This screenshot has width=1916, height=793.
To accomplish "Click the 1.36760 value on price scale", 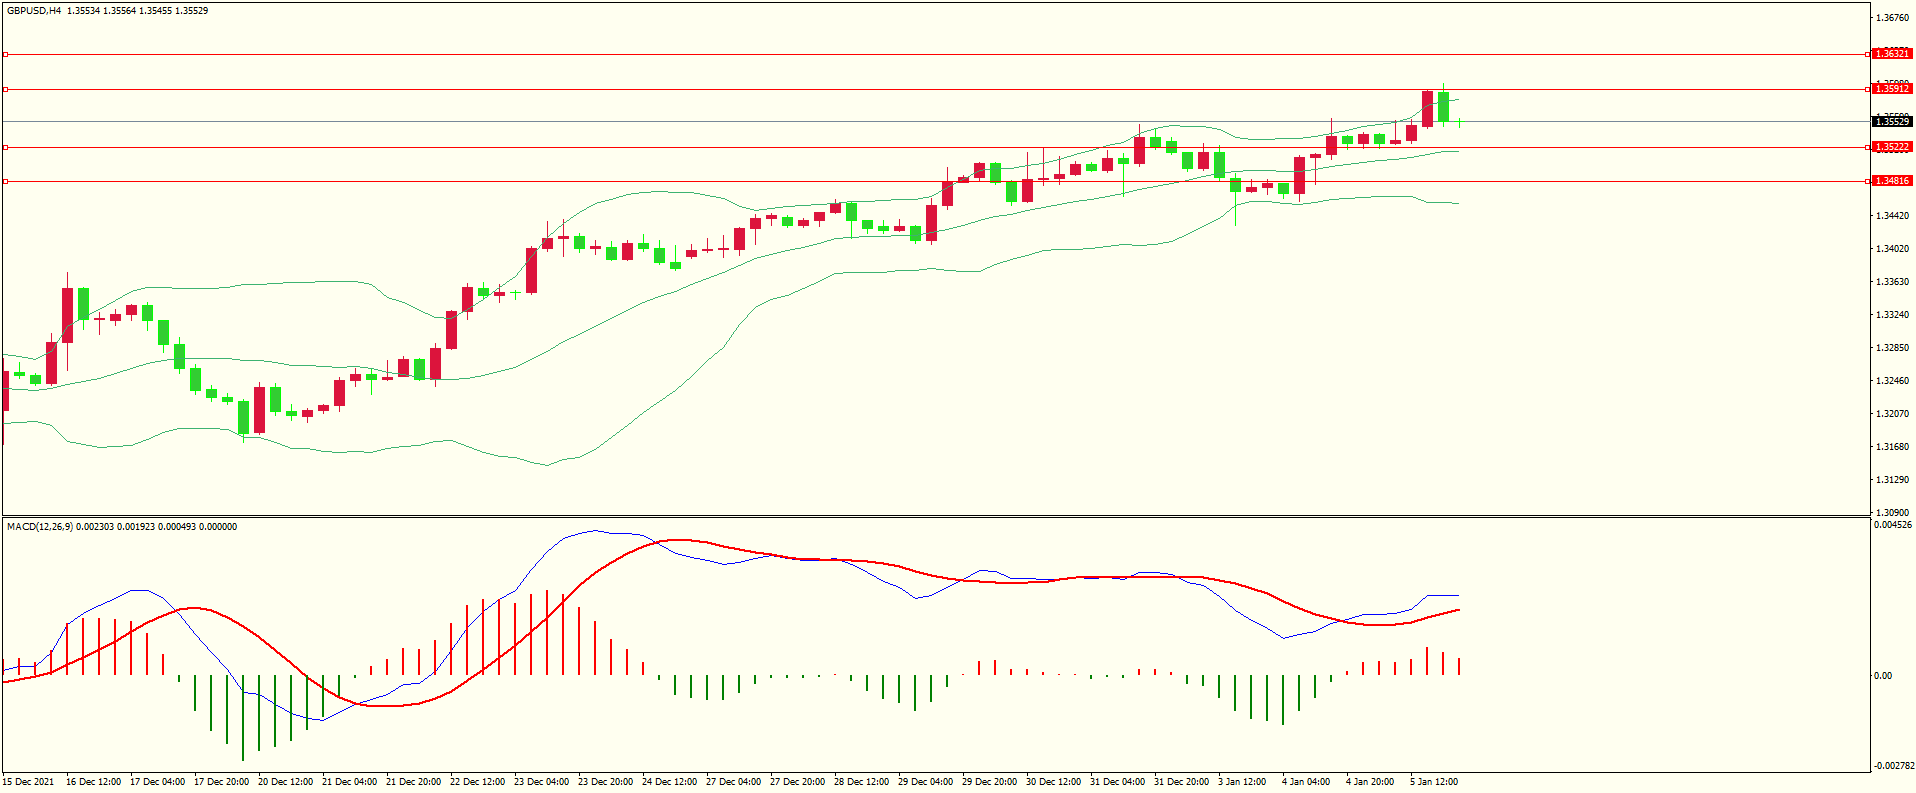I will coord(1891,18).
